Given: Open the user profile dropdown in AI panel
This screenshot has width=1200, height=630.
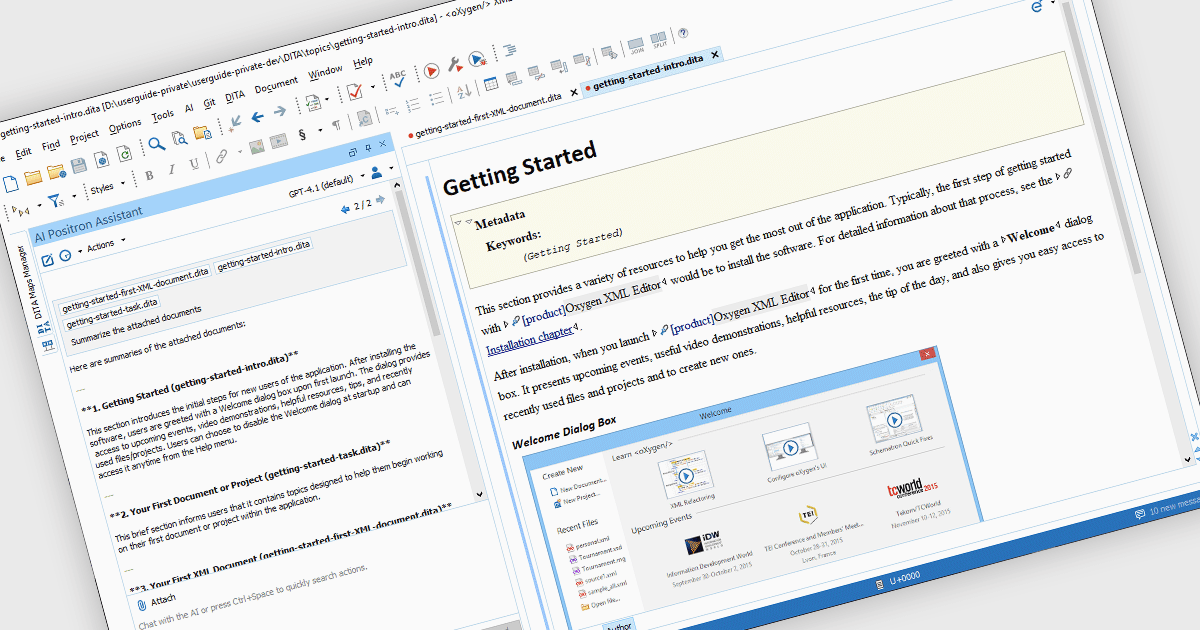Looking at the screenshot, I should coord(380,170).
